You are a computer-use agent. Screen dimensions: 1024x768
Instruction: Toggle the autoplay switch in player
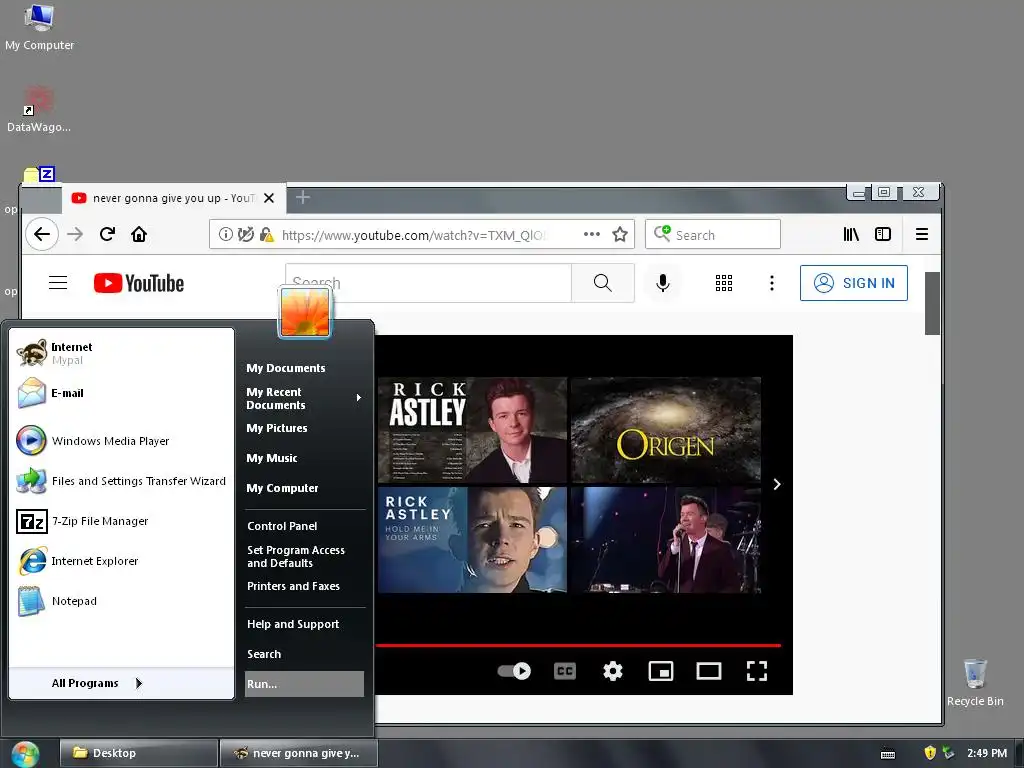514,671
